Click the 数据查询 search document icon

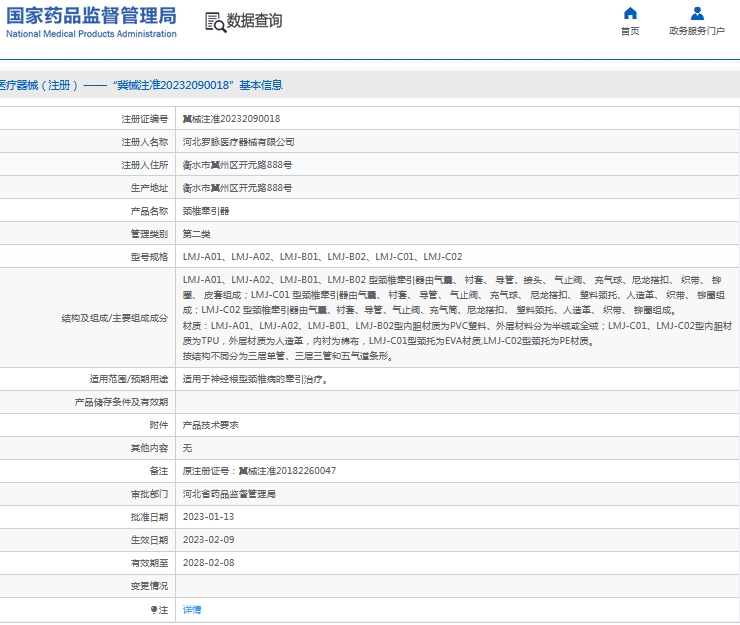pyautogui.click(x=215, y=22)
